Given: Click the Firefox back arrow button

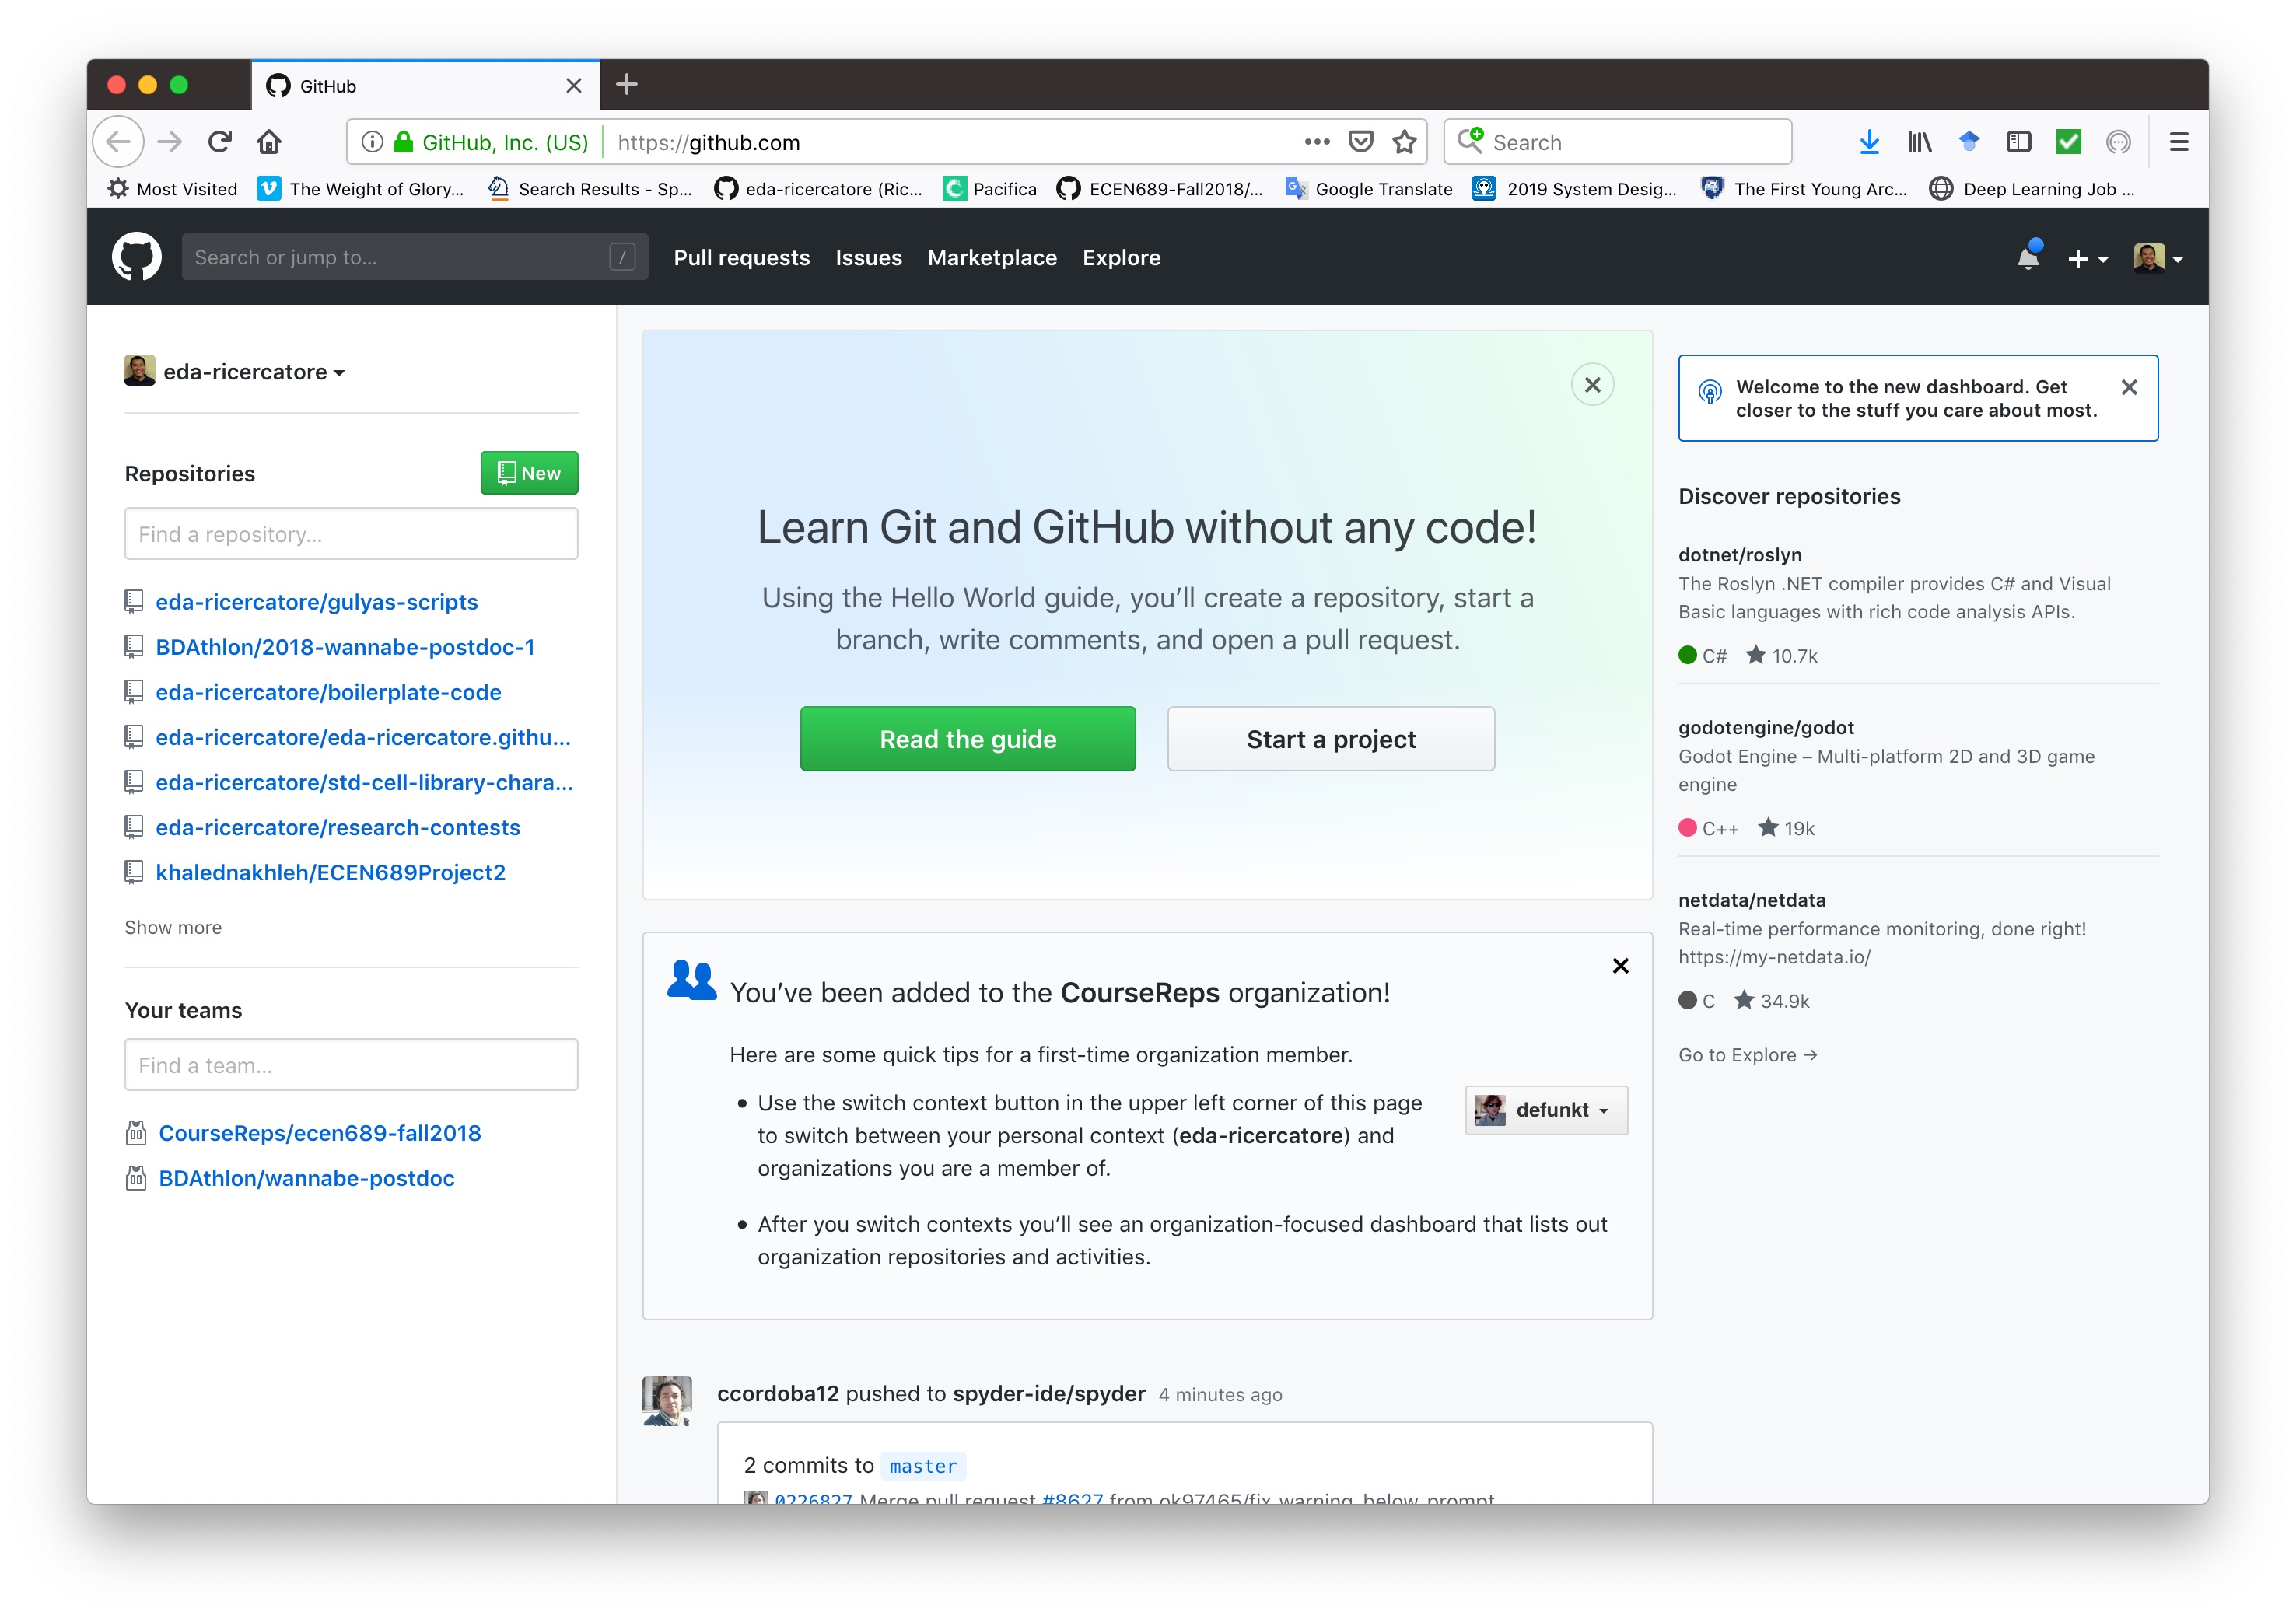Looking at the screenshot, I should click(118, 142).
